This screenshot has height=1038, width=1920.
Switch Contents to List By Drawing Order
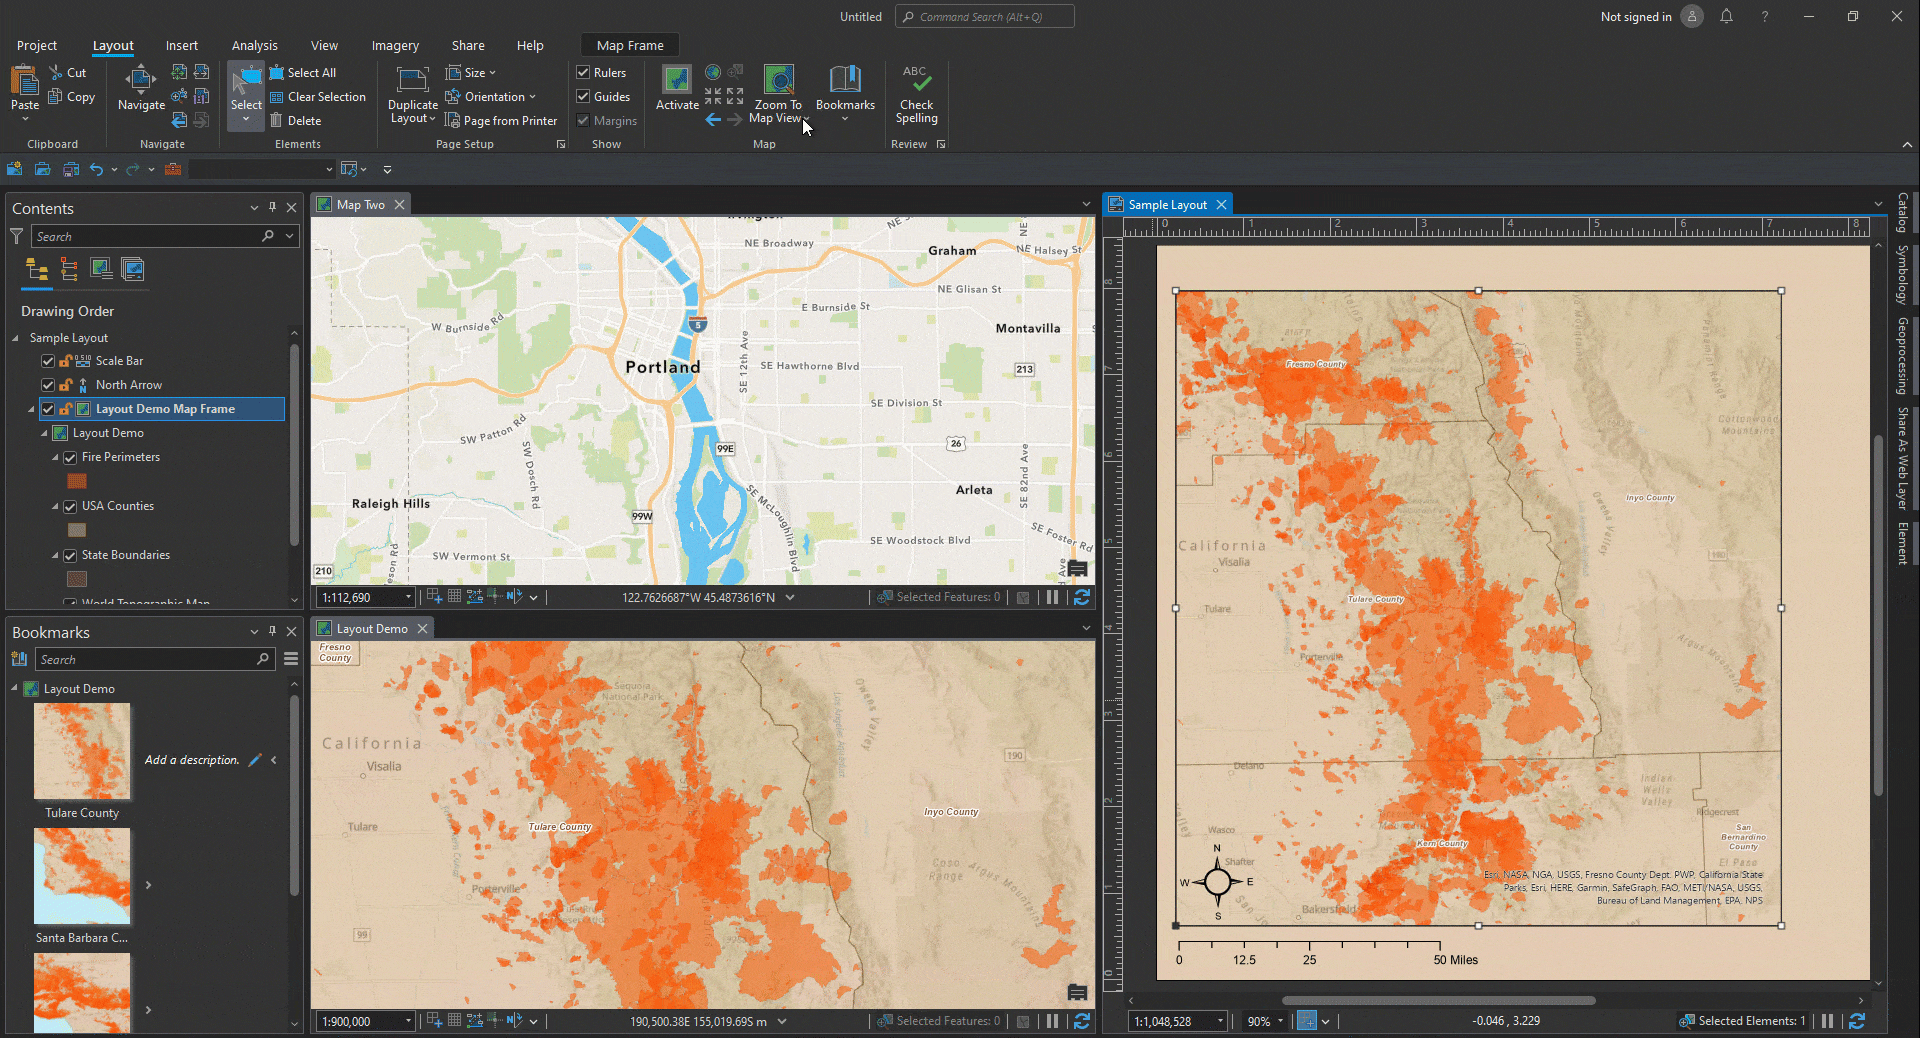[37, 269]
